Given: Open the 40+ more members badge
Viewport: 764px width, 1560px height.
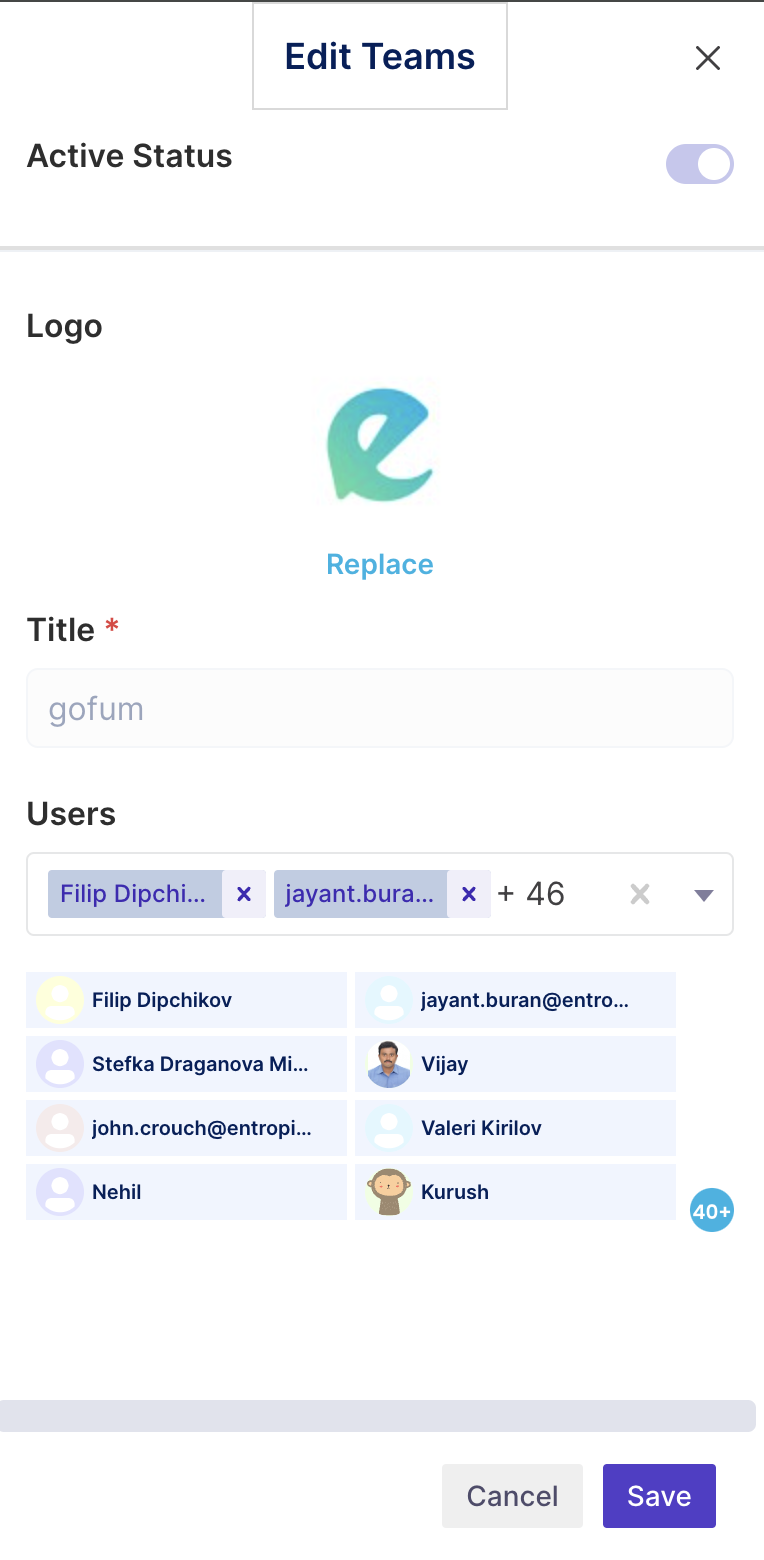Looking at the screenshot, I should click(712, 1211).
